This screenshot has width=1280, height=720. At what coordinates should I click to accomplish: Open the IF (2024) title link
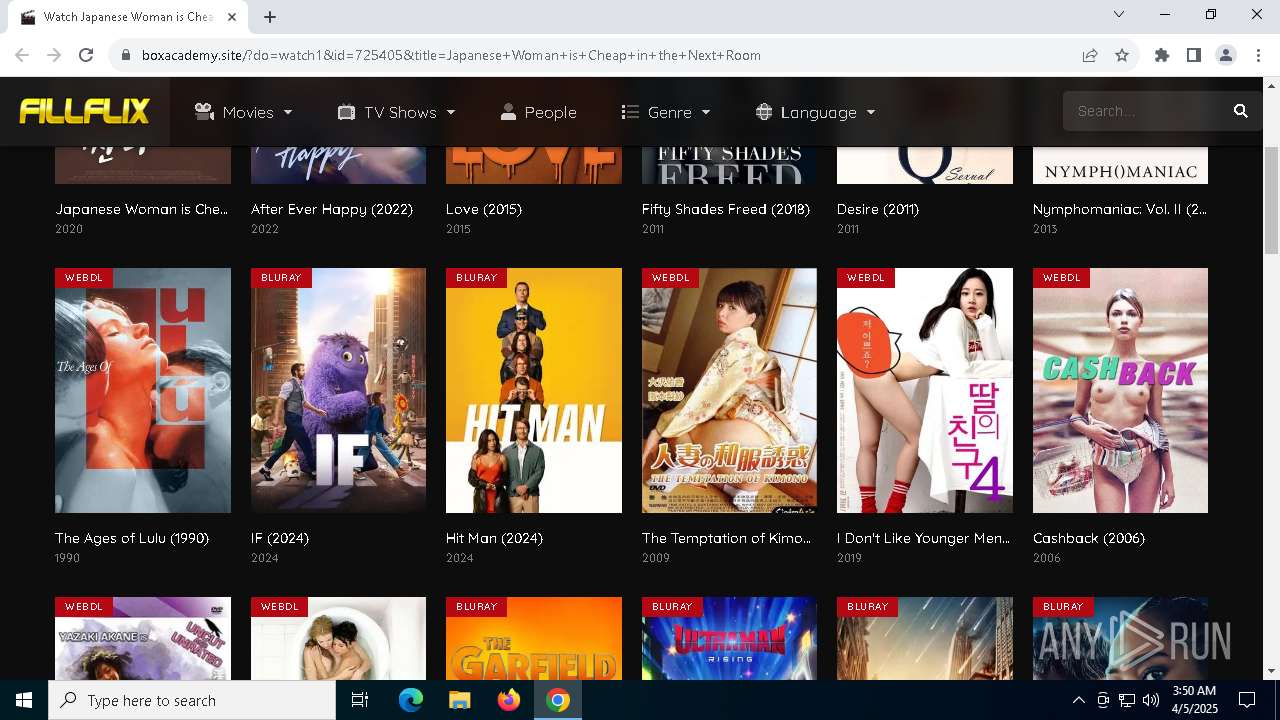pos(280,538)
